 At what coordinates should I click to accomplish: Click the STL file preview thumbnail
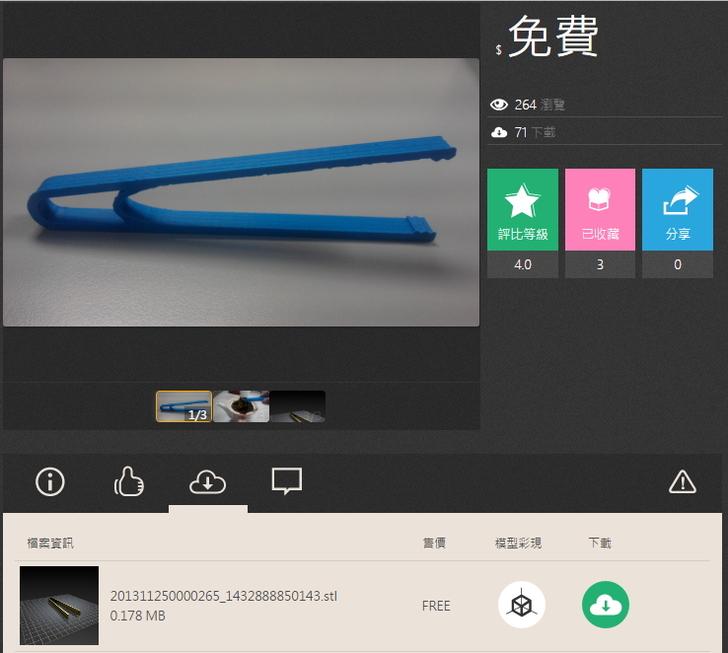click(x=59, y=605)
